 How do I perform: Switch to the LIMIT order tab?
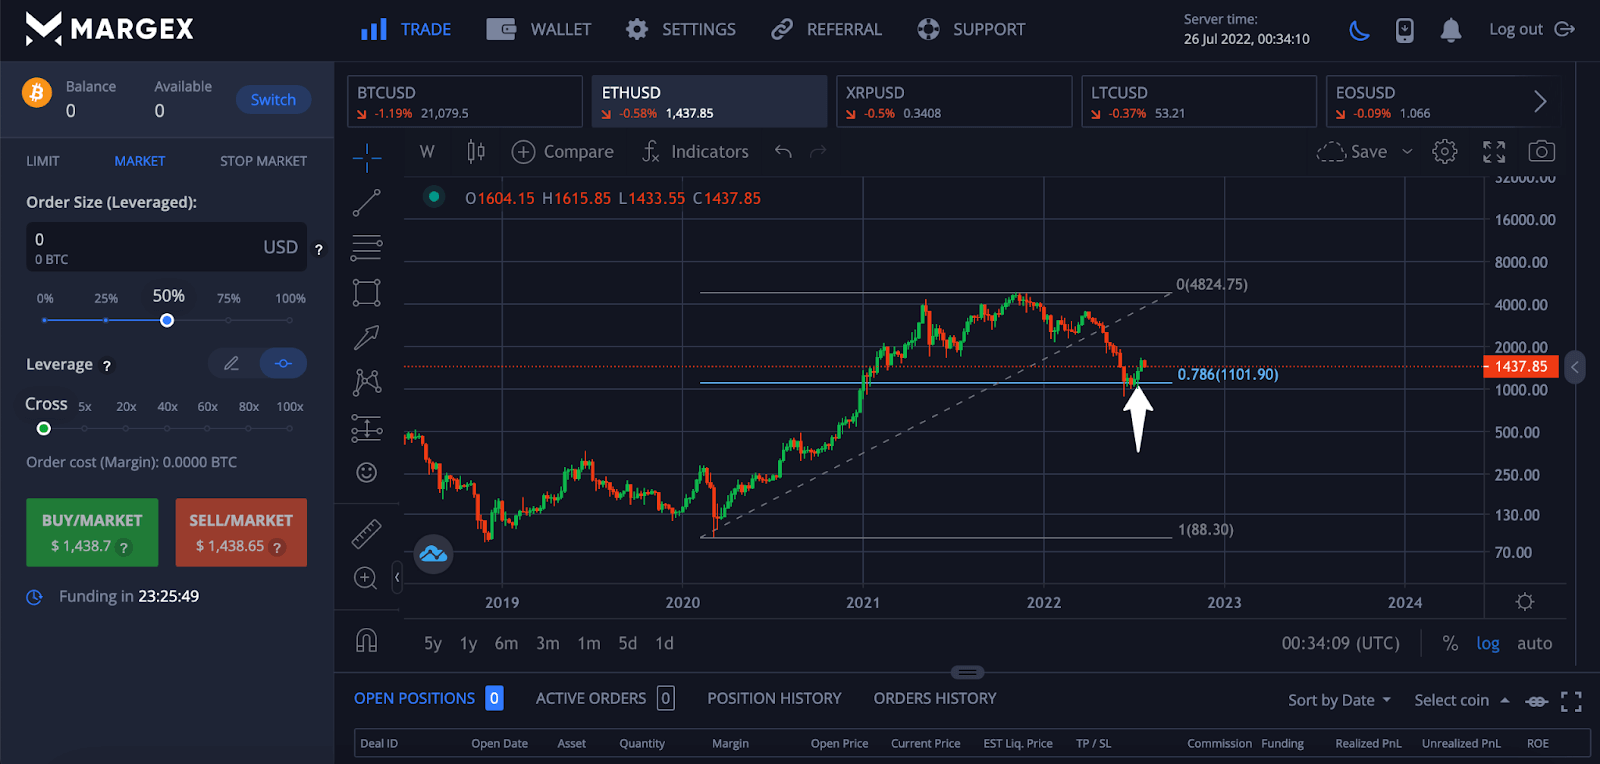pos(43,161)
